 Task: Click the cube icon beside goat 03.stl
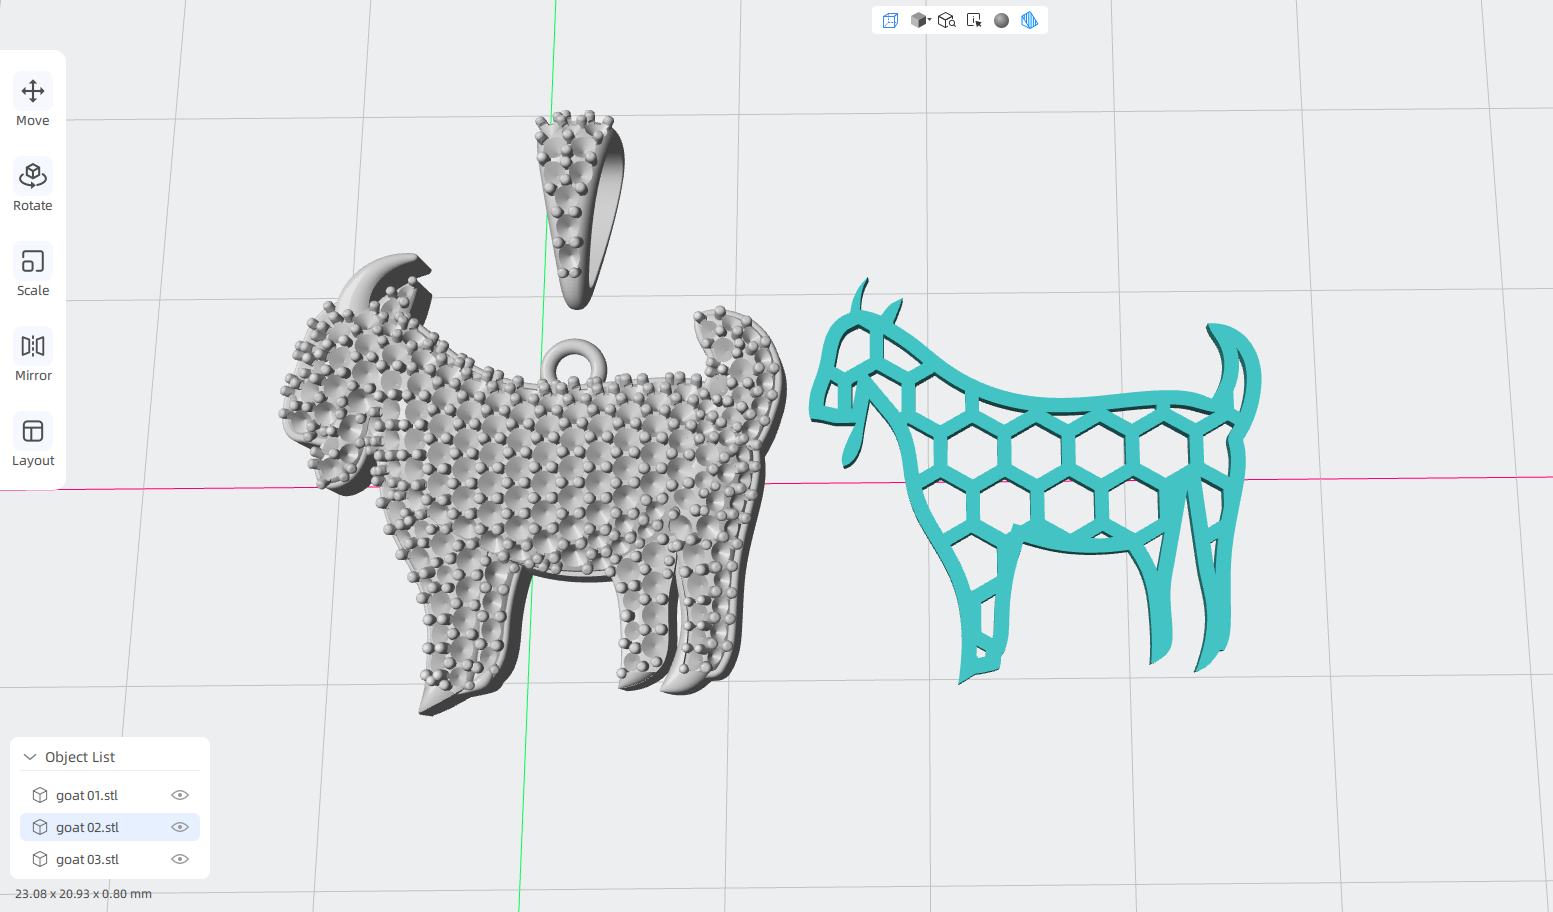[x=40, y=859]
